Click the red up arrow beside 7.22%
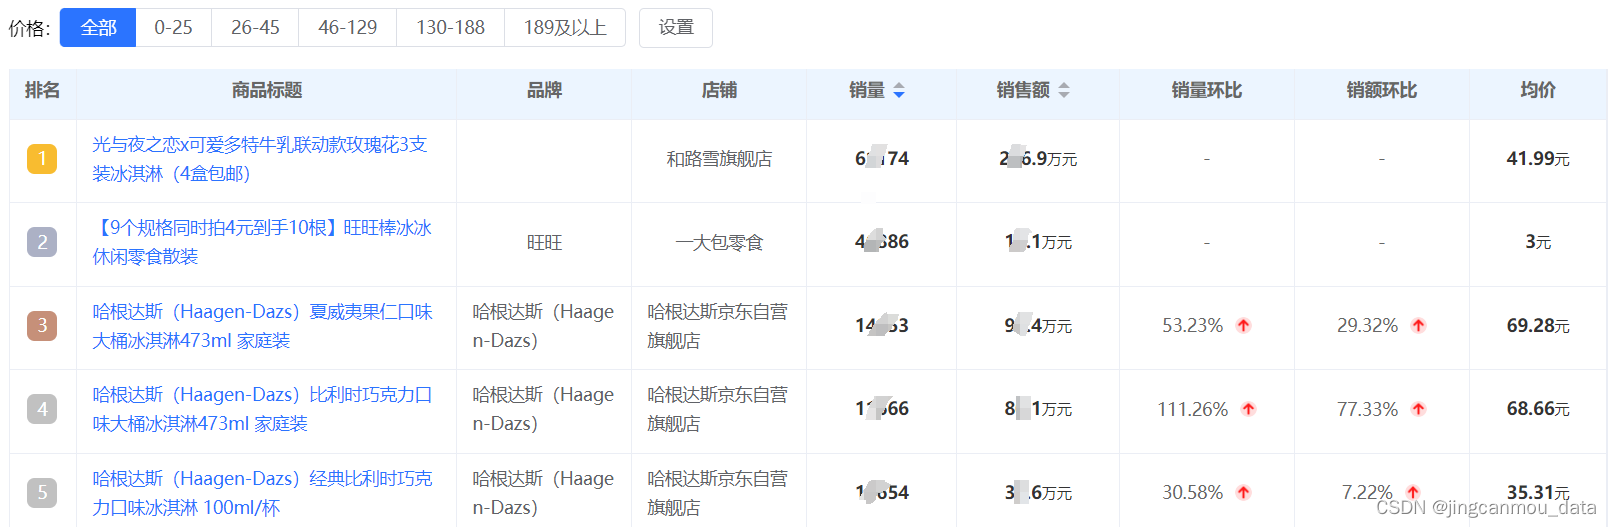The image size is (1611, 527). 1412,493
